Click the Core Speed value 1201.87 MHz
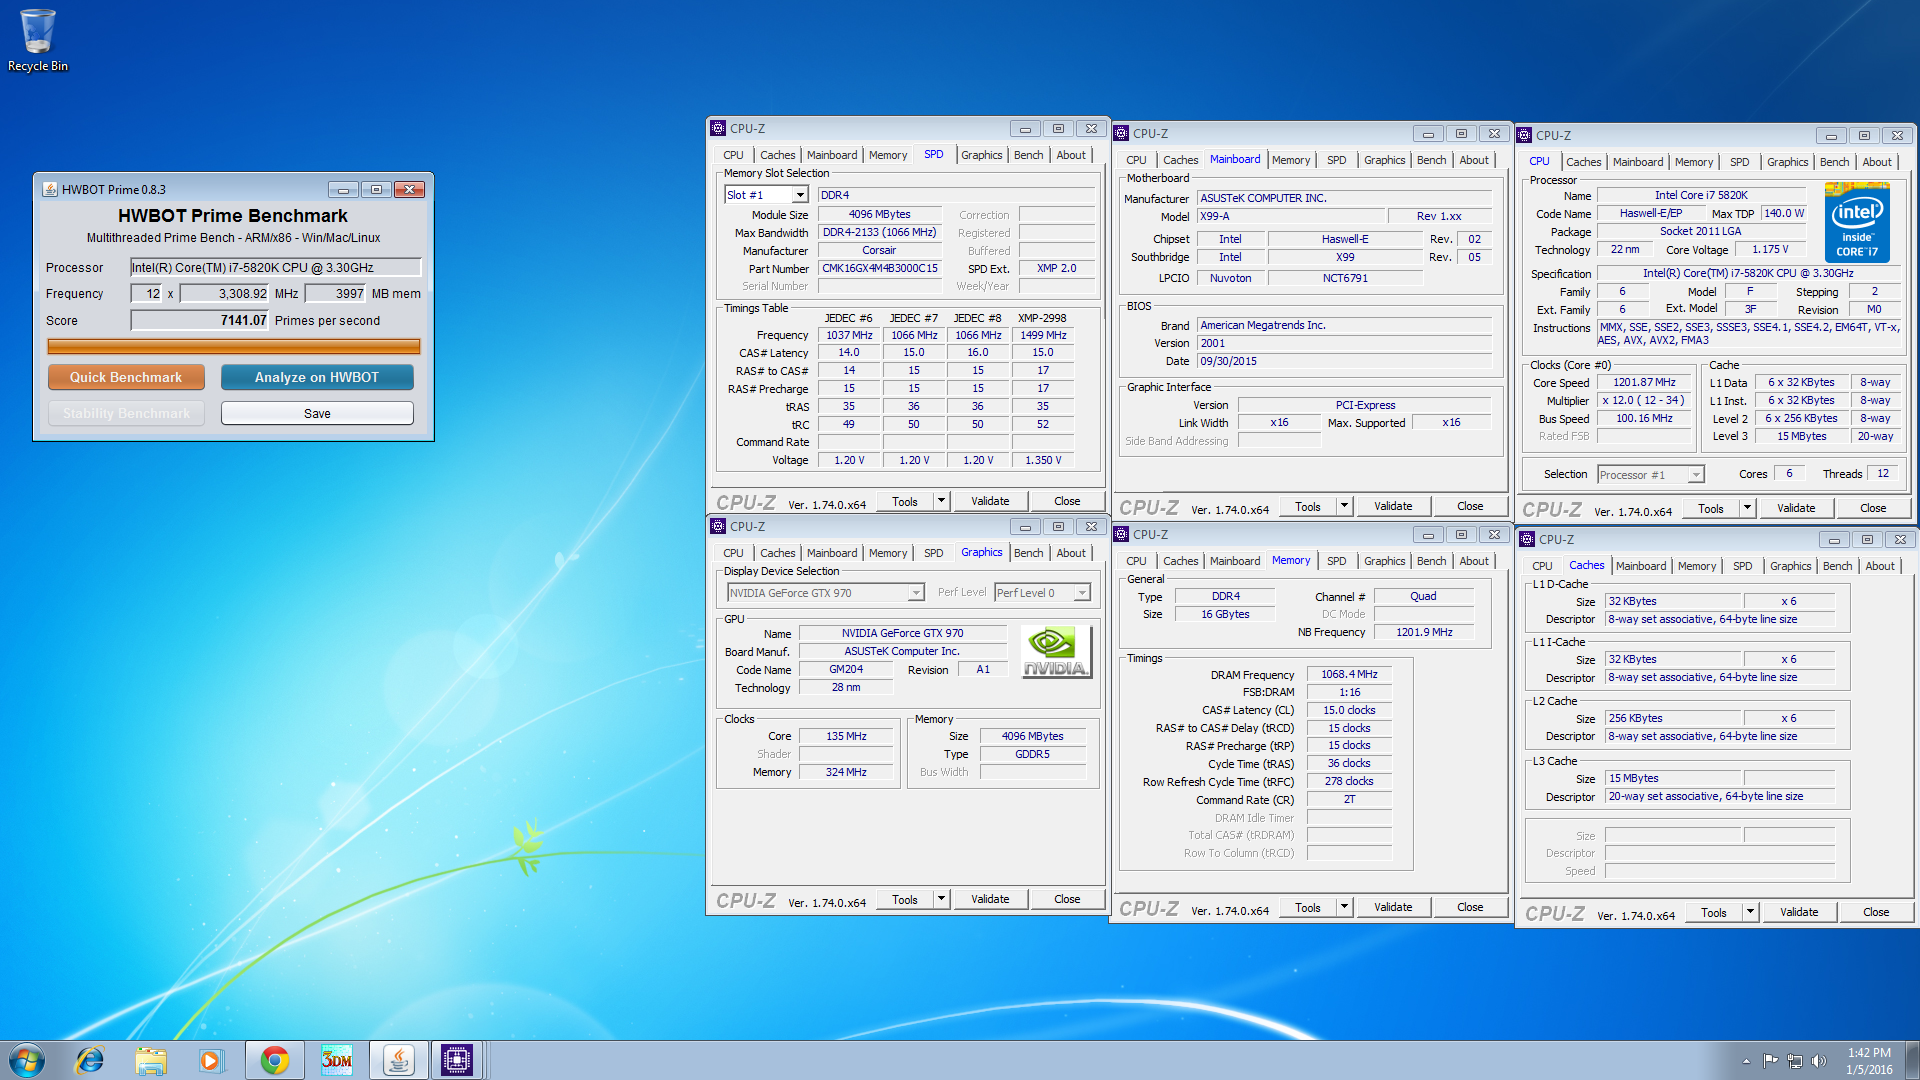The width and height of the screenshot is (1920, 1080). [1644, 382]
